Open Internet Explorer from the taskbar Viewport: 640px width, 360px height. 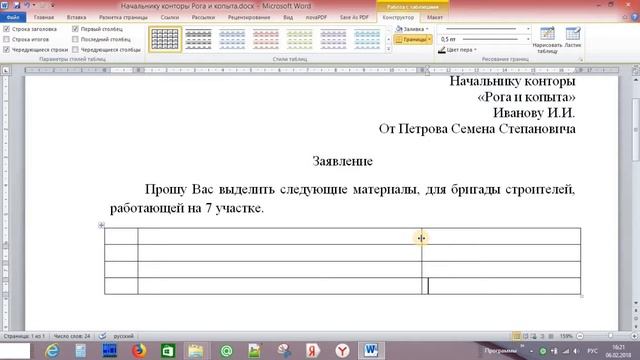[x=52, y=351]
